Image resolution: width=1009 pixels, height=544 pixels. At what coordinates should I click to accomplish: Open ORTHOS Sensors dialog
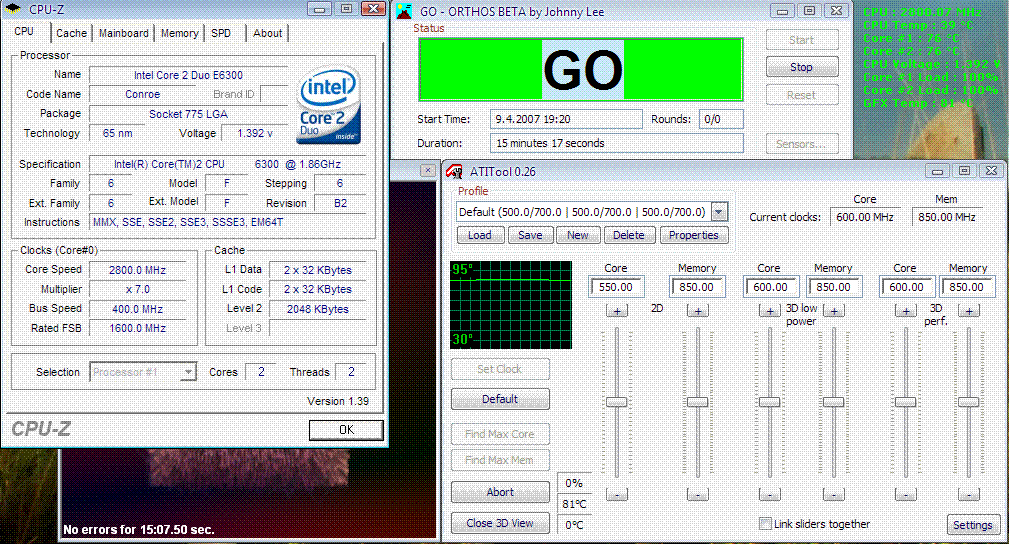[x=802, y=144]
